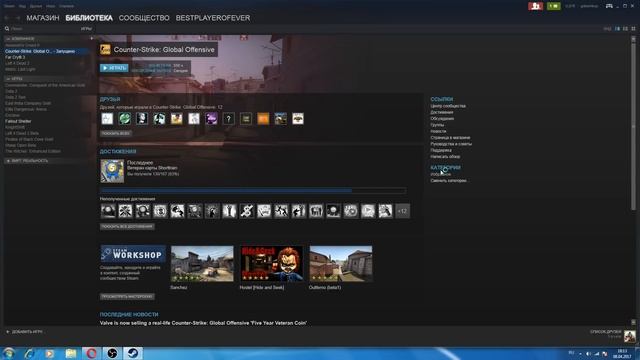The height and width of the screenshot is (360, 640).
Task: Click ПРОСМОТРЕТЬ МАСТЕРСКУЮ button
Action: click(x=127, y=296)
